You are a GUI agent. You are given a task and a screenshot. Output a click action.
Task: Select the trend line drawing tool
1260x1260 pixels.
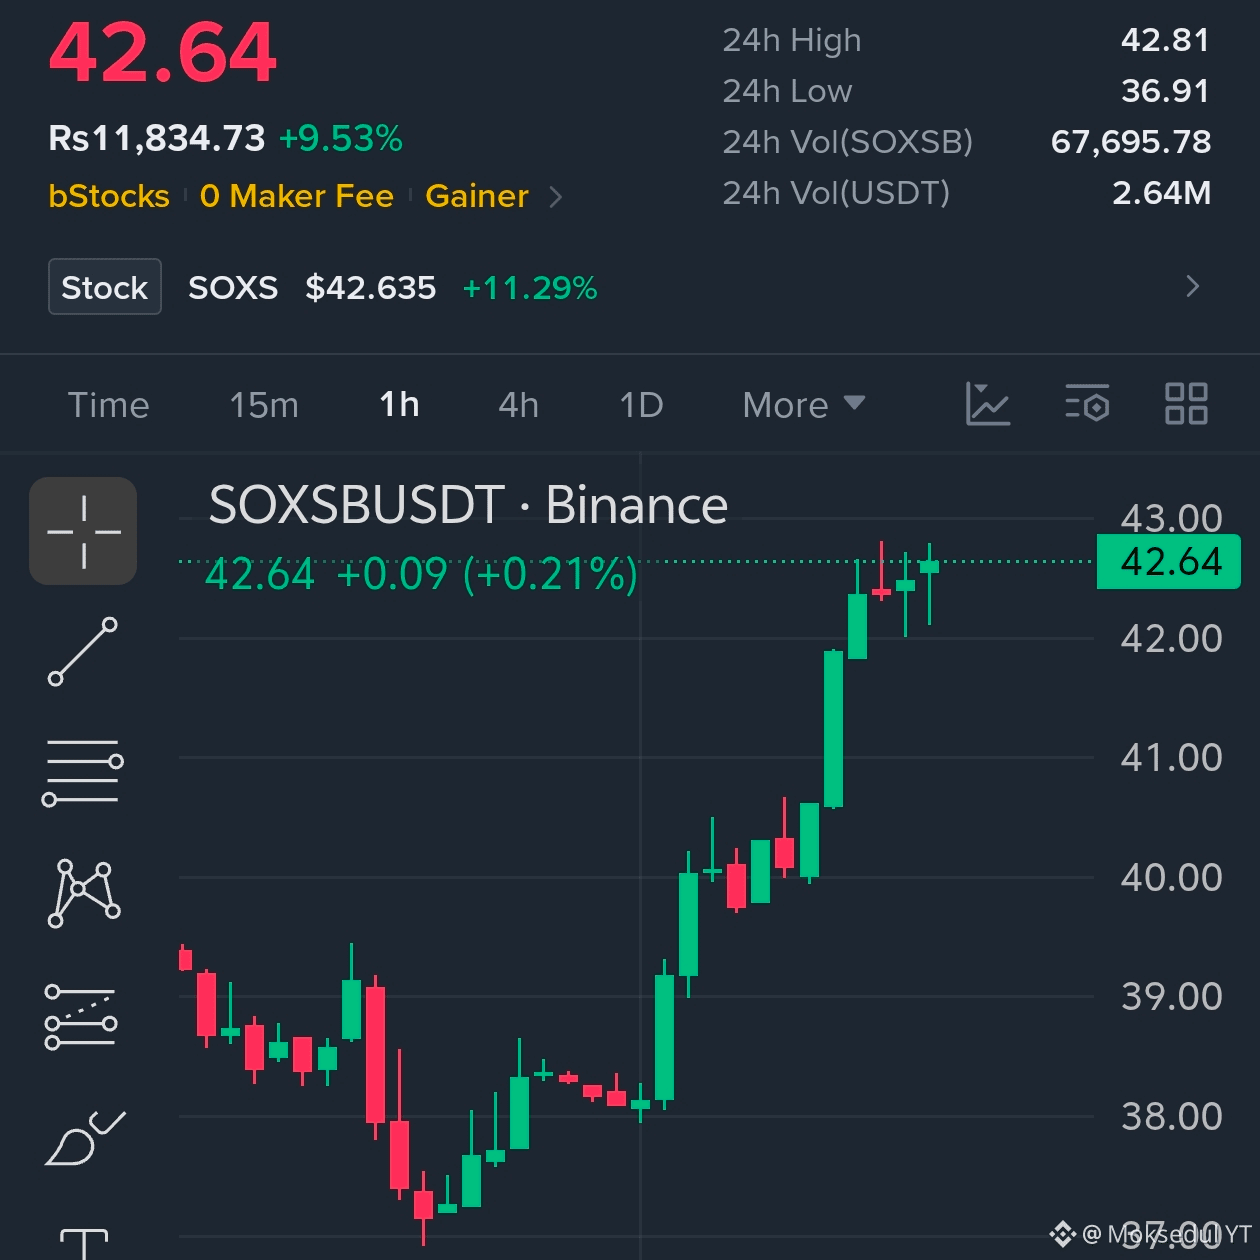[x=83, y=652]
